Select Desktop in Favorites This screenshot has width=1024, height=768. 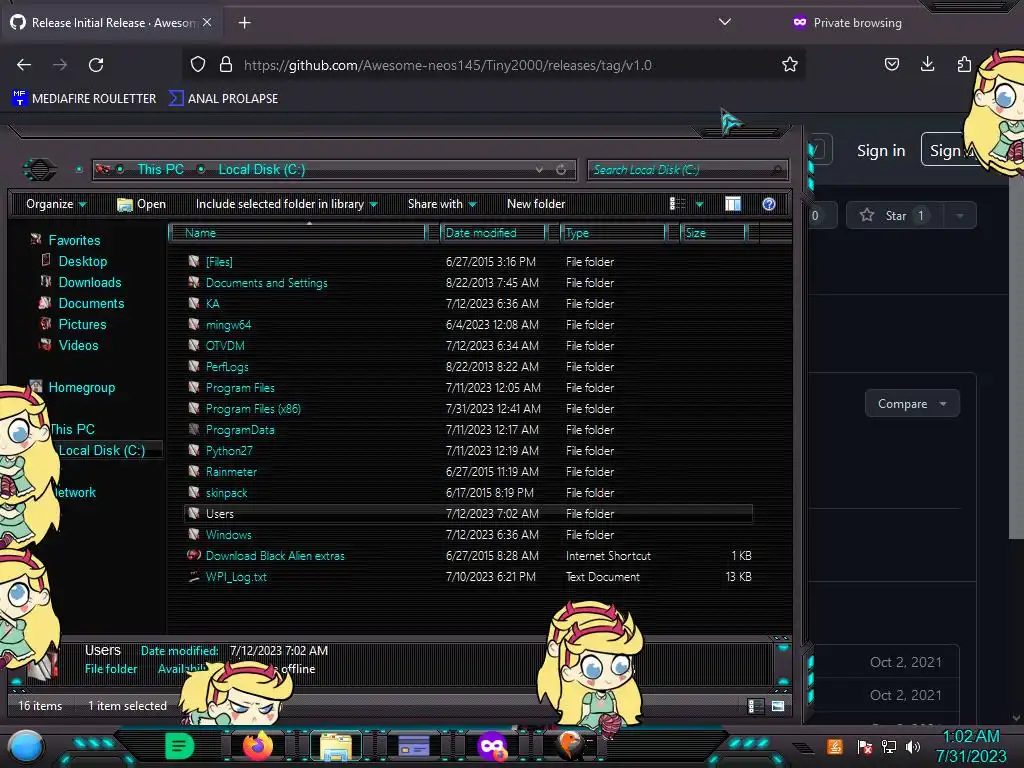click(82, 261)
